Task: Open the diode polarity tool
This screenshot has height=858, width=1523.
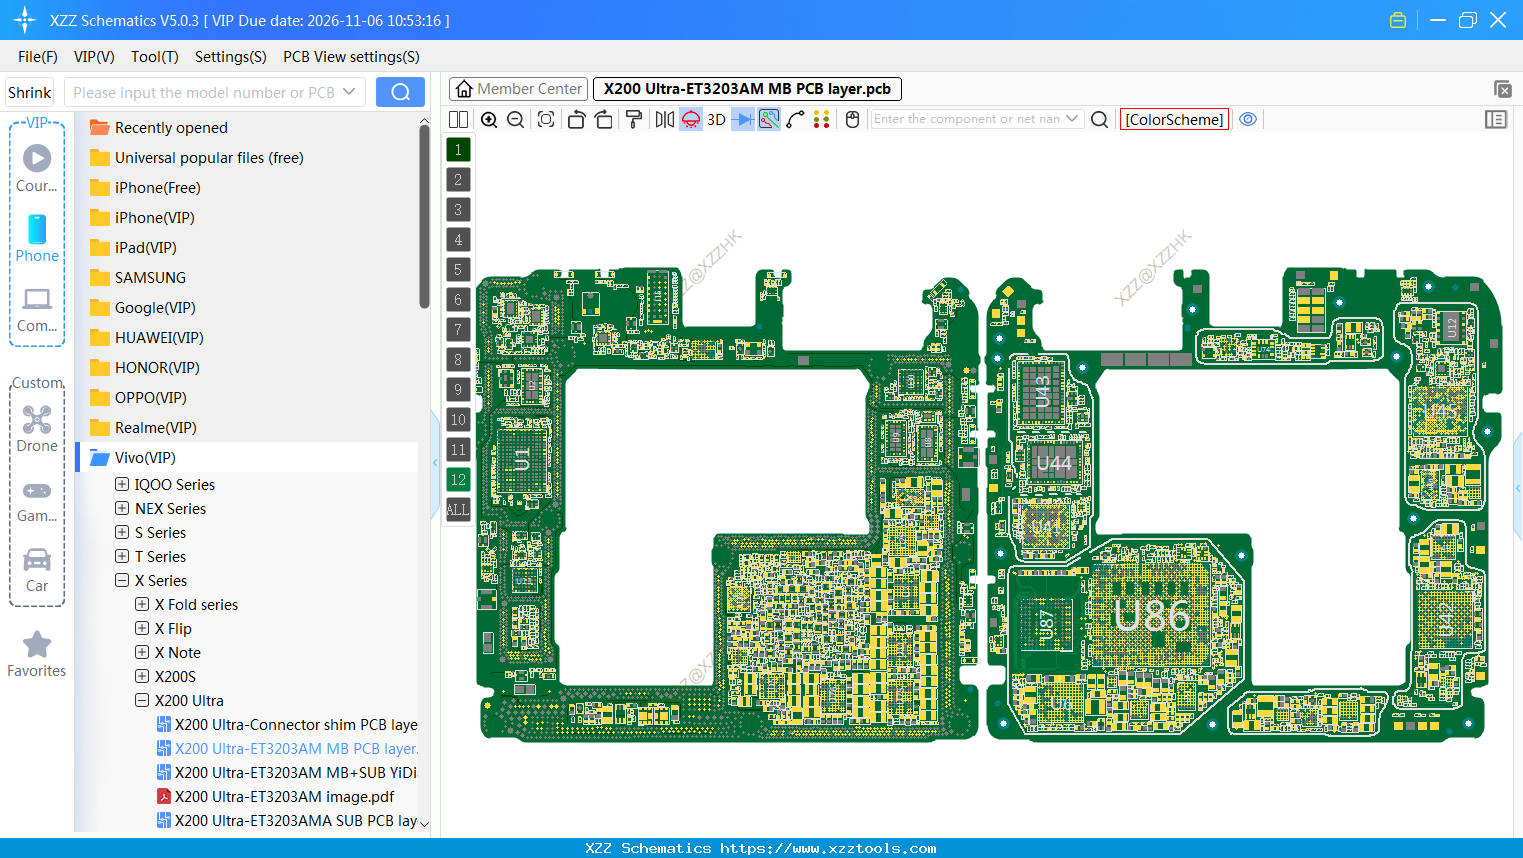Action: pyautogui.click(x=741, y=119)
